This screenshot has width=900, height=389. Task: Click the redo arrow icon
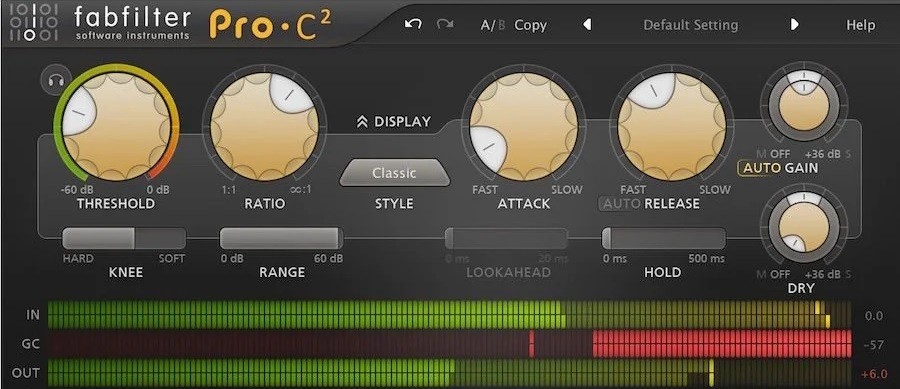coord(445,25)
